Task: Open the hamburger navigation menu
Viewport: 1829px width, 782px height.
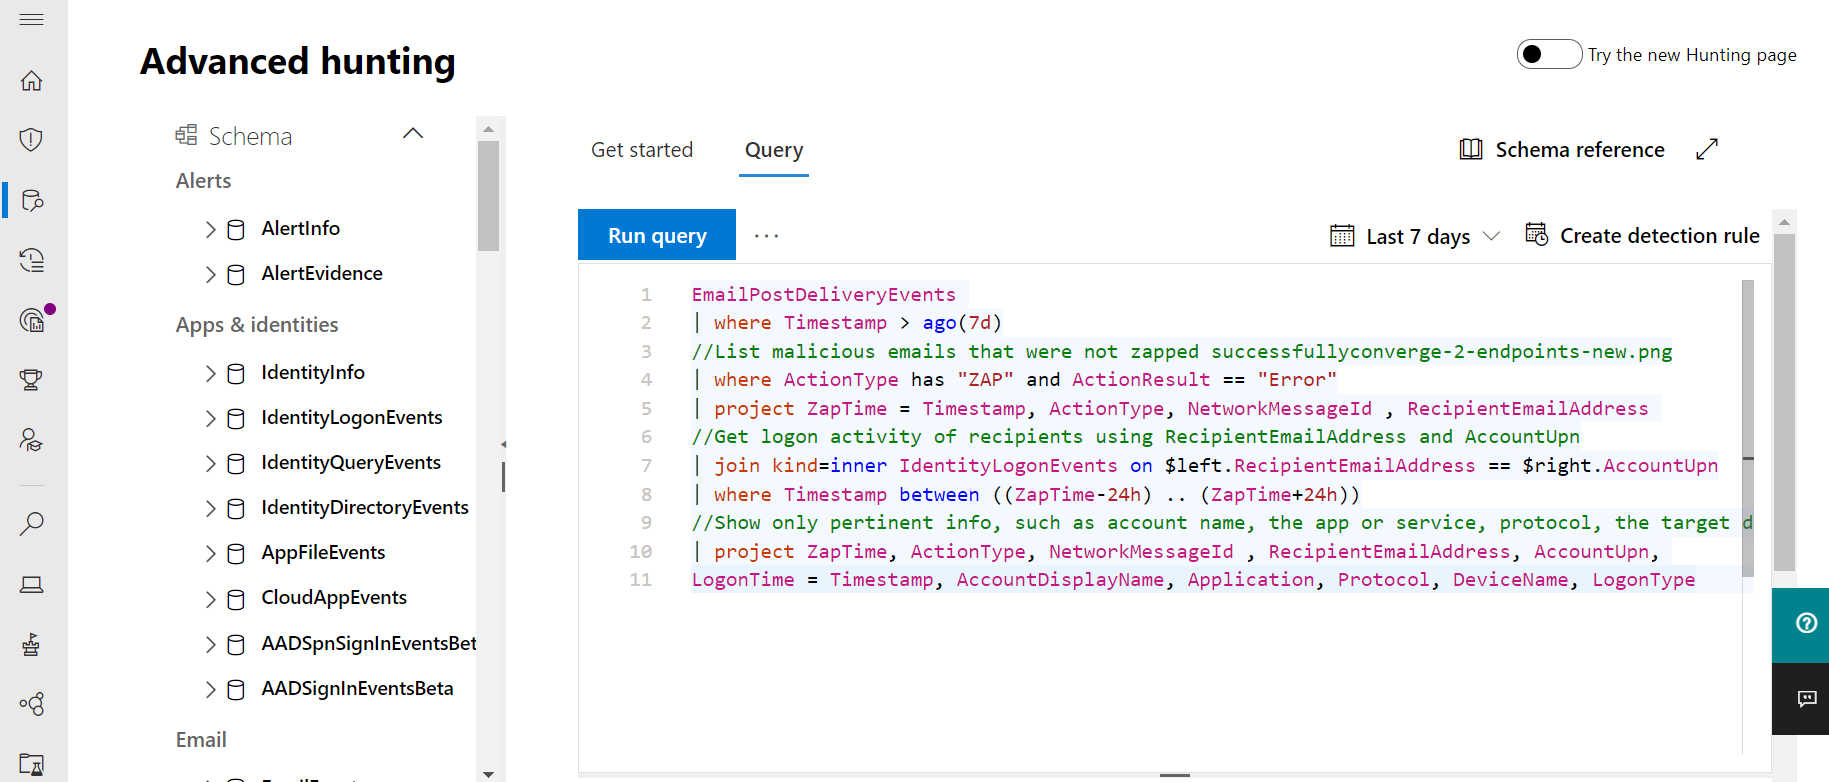Action: [x=32, y=20]
